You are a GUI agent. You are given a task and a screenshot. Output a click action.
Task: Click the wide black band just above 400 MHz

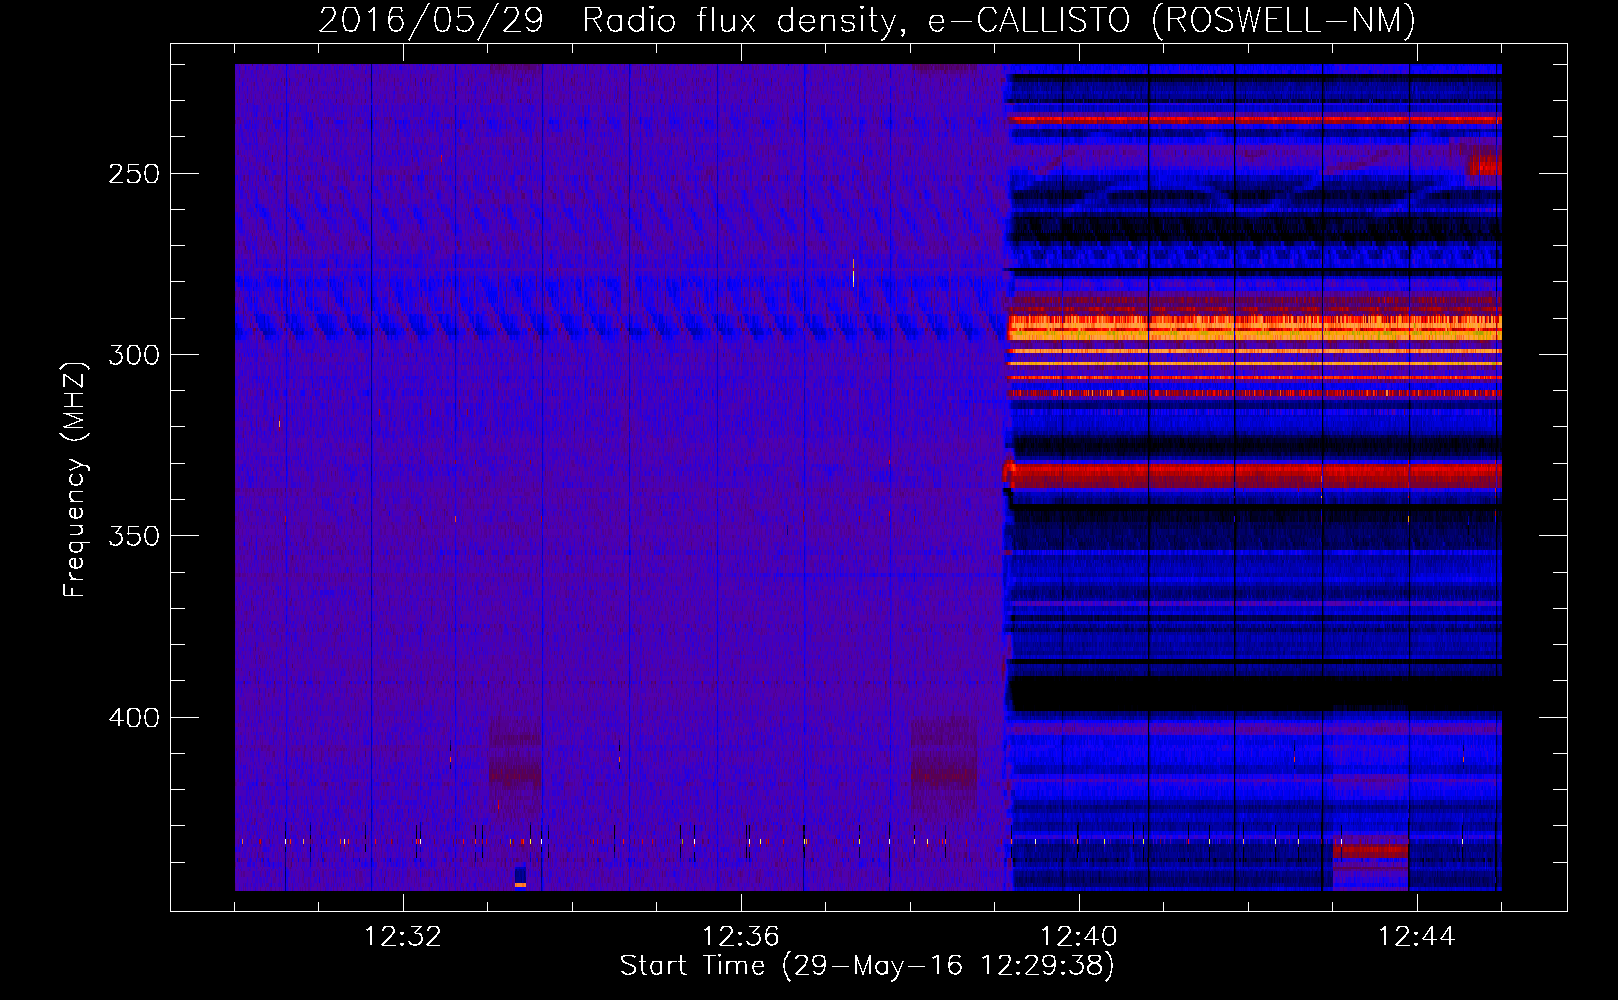(x=1255, y=694)
